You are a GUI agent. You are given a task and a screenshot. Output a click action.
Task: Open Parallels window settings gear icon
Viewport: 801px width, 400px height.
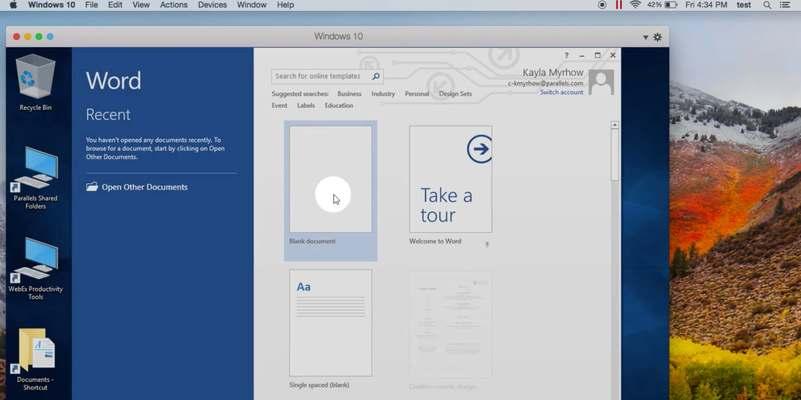[x=657, y=37]
